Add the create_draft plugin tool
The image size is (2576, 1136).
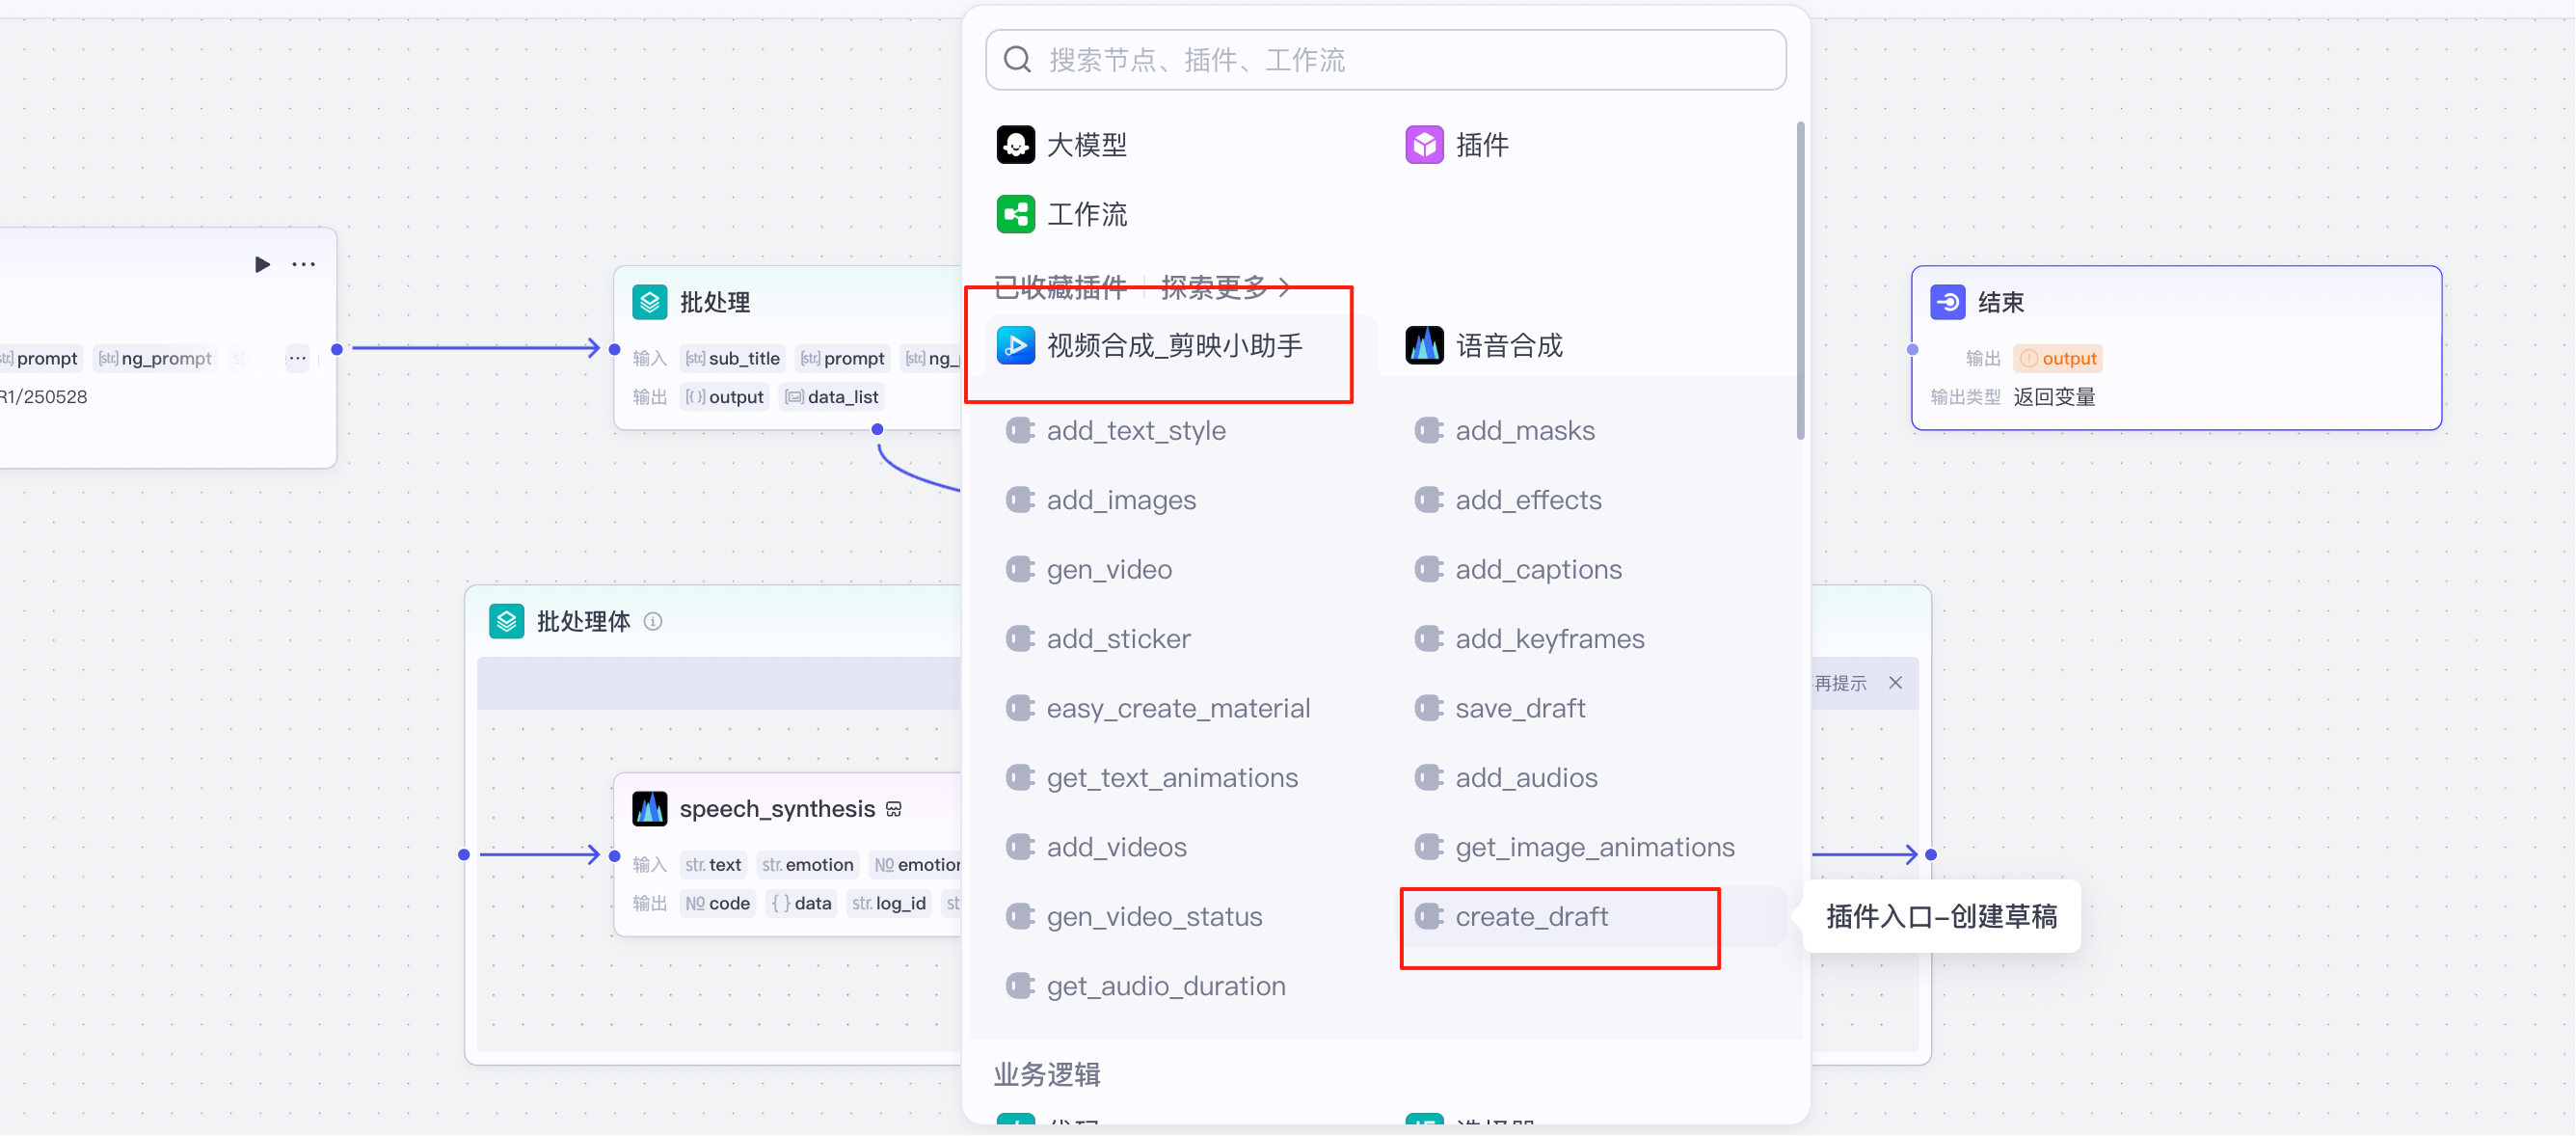[x=1531, y=916]
